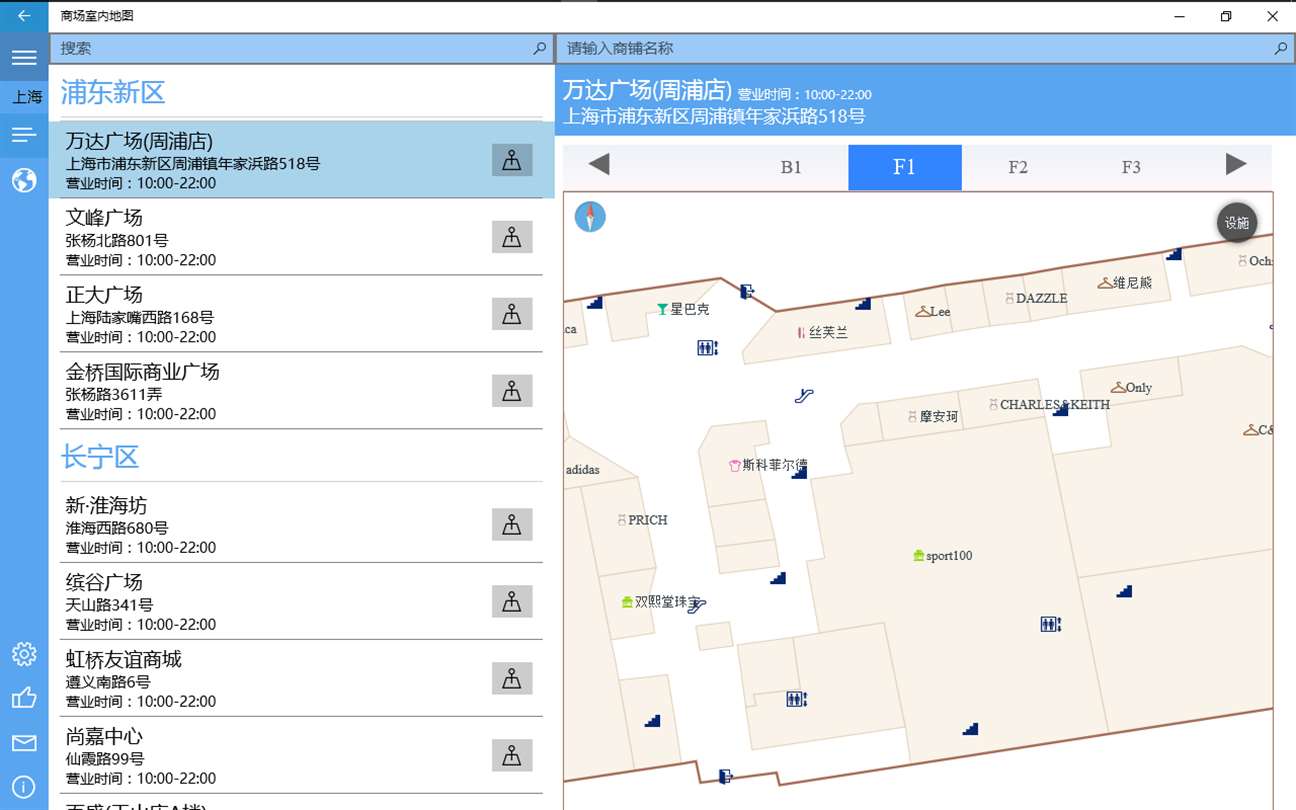Click stairs icon next to 斯科菲尔德
Viewport: 1296px width, 810px height.
click(x=799, y=473)
